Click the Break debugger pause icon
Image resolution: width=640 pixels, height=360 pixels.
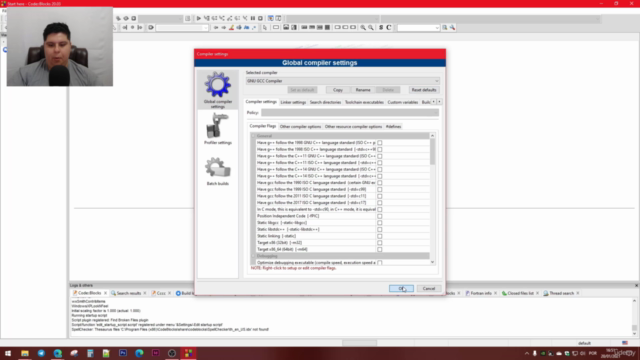click(253, 18)
